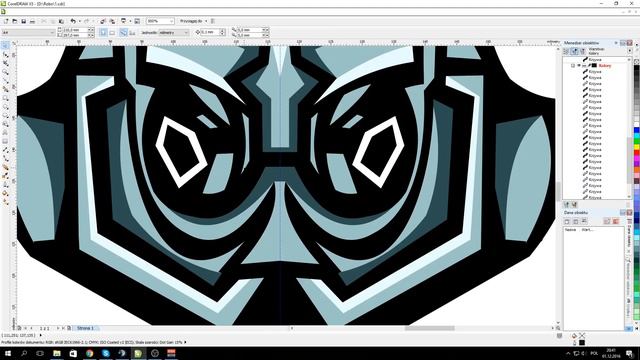The image size is (640, 360).
Task: Undo the last action
Action: tap(73, 21)
